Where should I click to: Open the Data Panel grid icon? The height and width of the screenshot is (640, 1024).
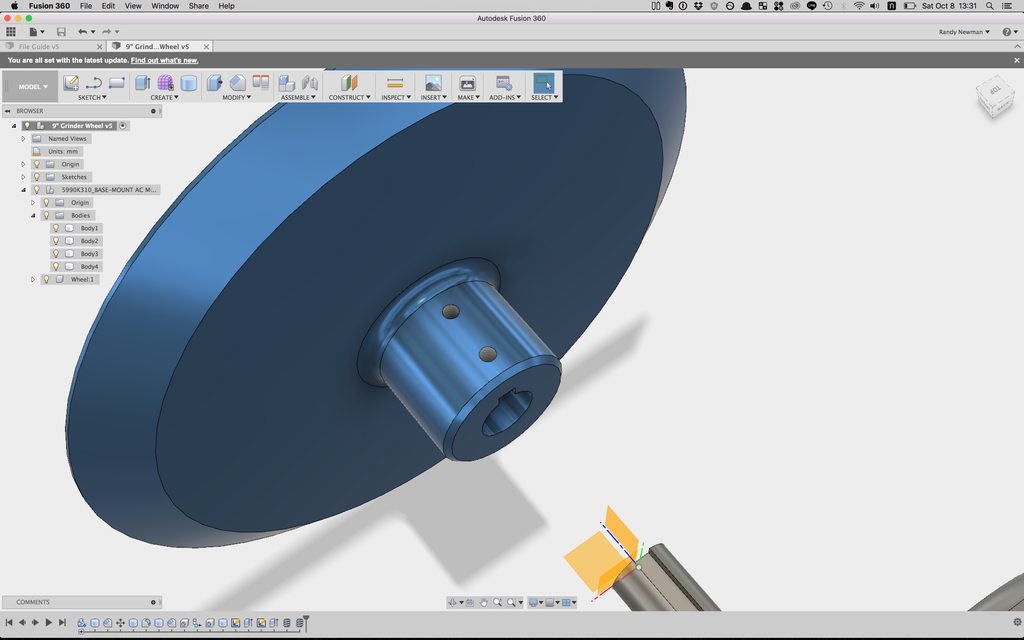[11, 32]
